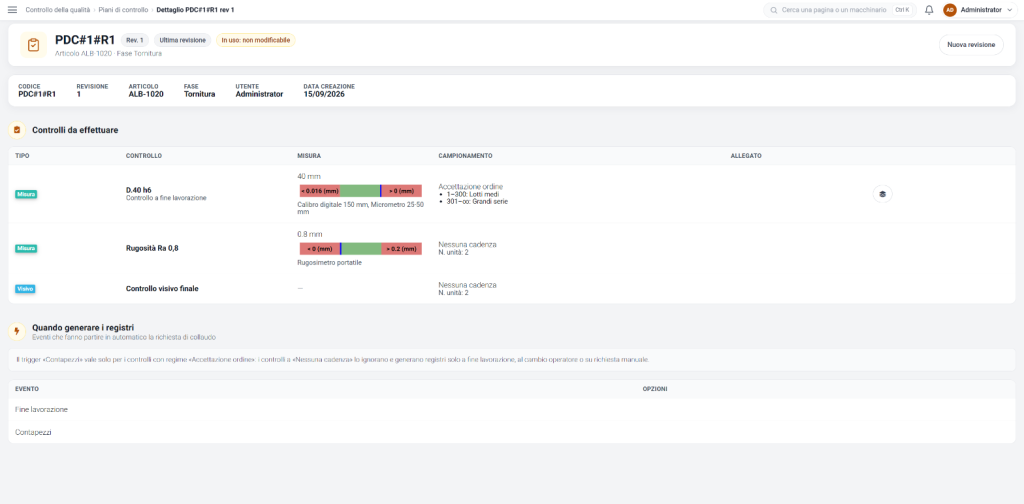Click the 301–∞: Grandi serie entry
The image size is (1024, 504).
[x=477, y=202]
